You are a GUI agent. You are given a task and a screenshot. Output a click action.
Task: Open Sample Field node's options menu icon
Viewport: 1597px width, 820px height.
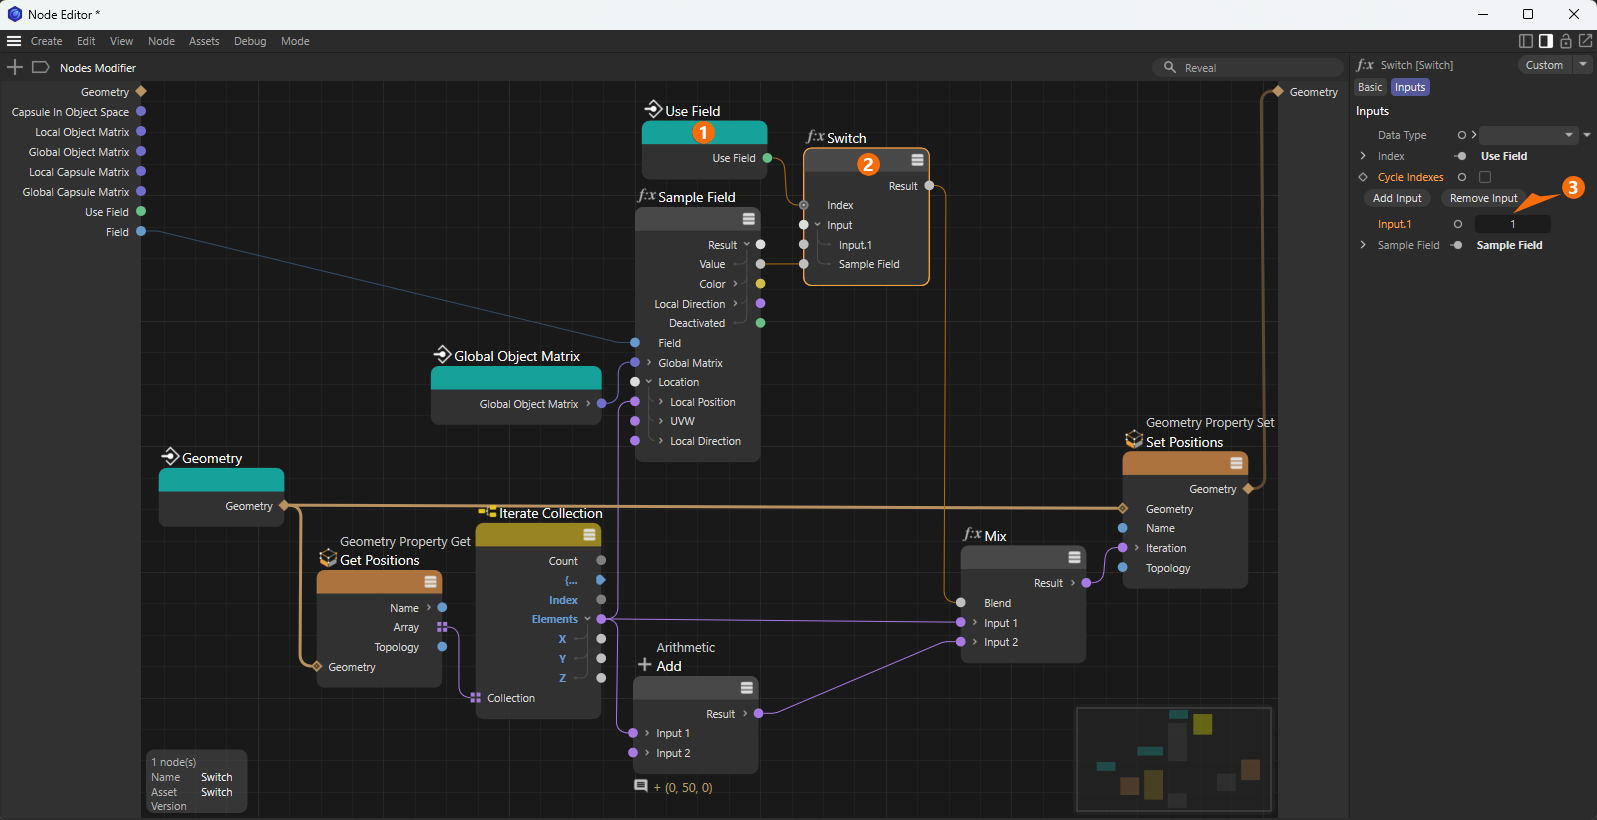pyautogui.click(x=748, y=219)
